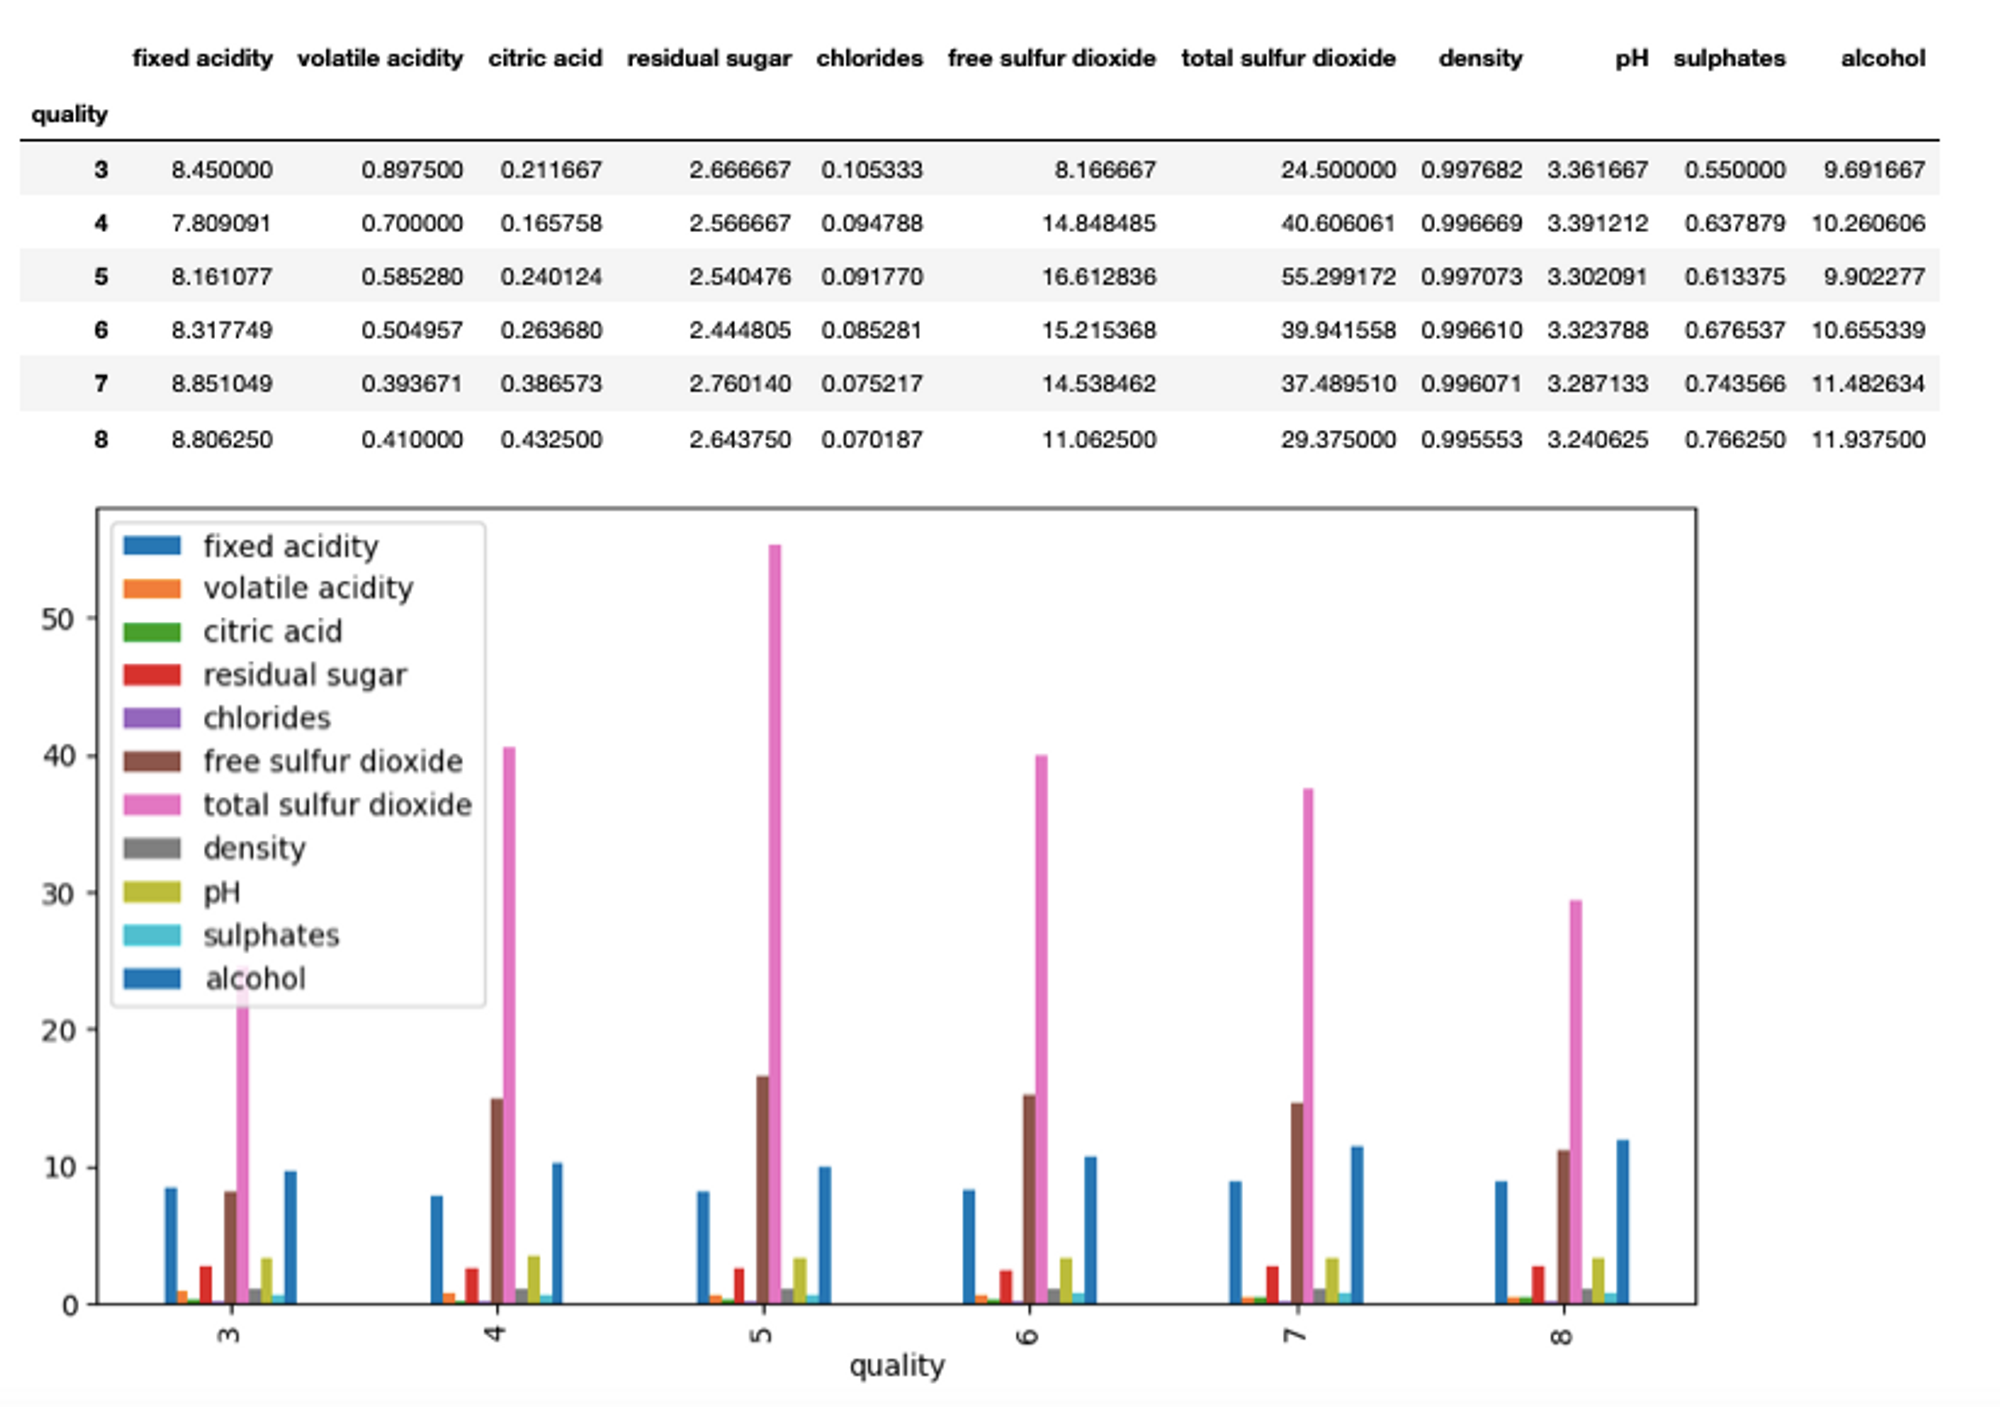Click the residual sugar red legend swatch
Screen dimensions: 2000x1407
click(x=152, y=675)
